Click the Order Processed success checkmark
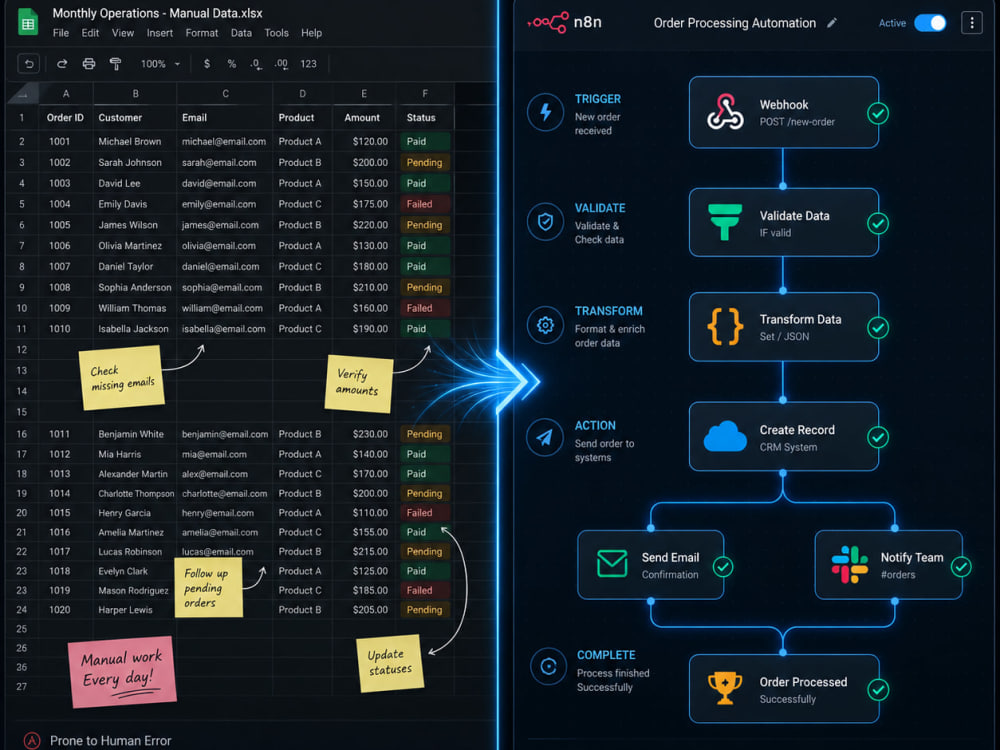 point(878,689)
